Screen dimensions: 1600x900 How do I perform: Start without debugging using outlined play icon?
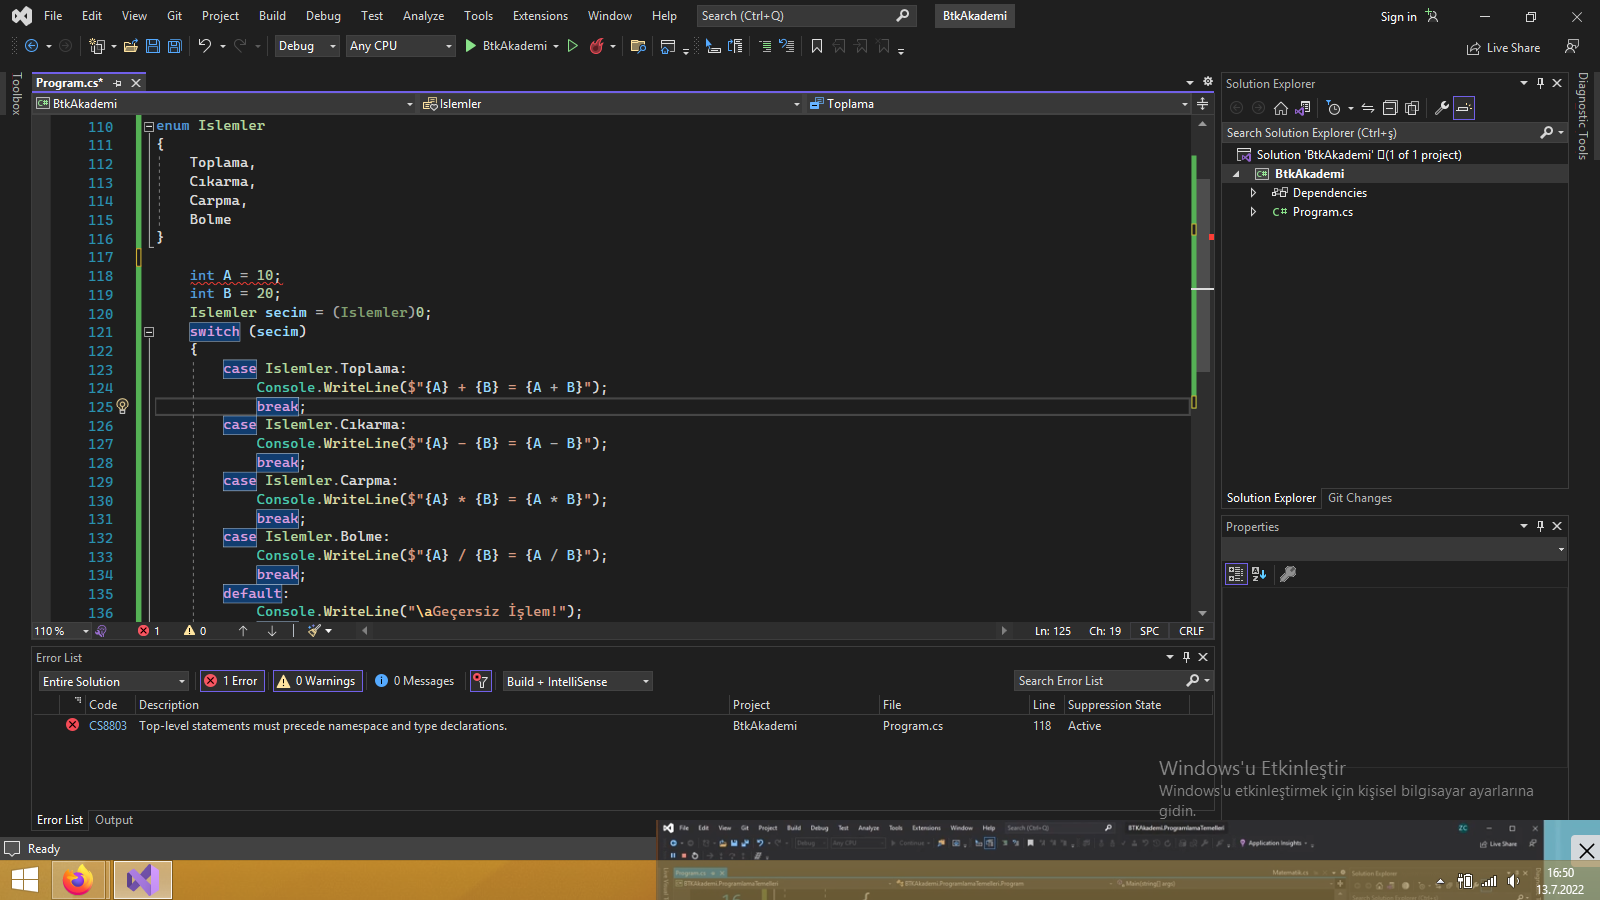[x=572, y=46]
